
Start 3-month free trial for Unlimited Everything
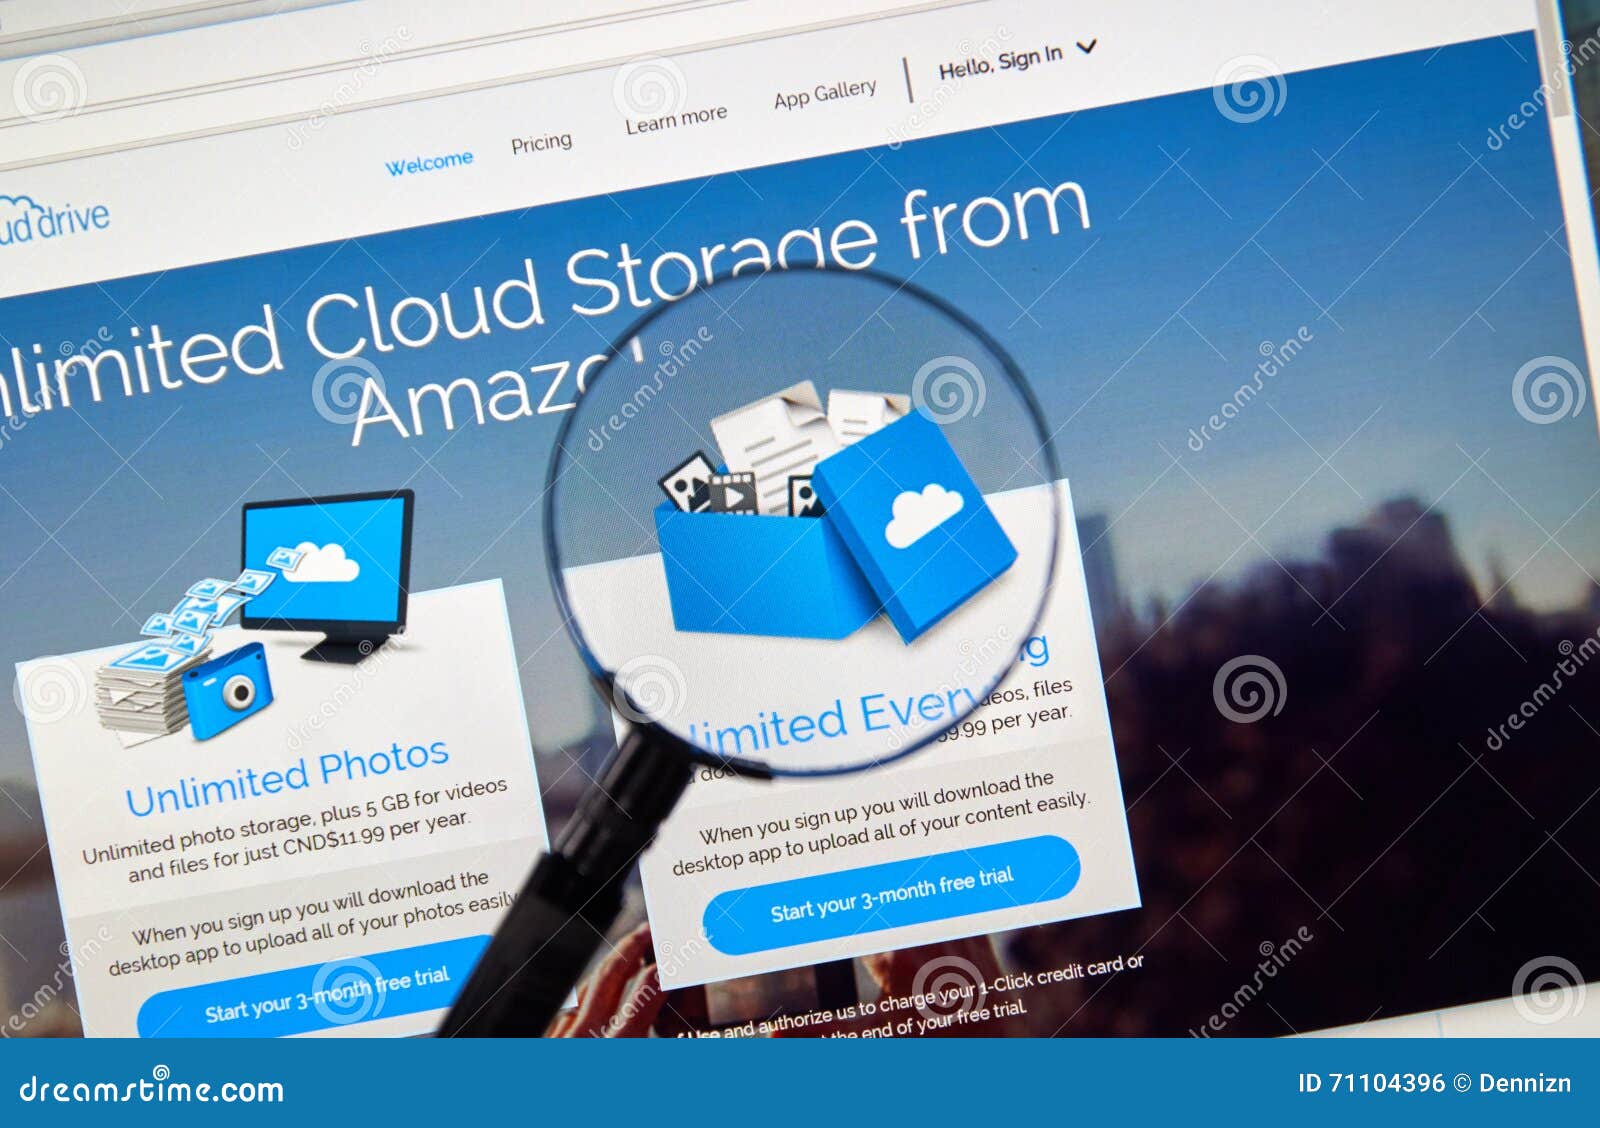(x=891, y=894)
